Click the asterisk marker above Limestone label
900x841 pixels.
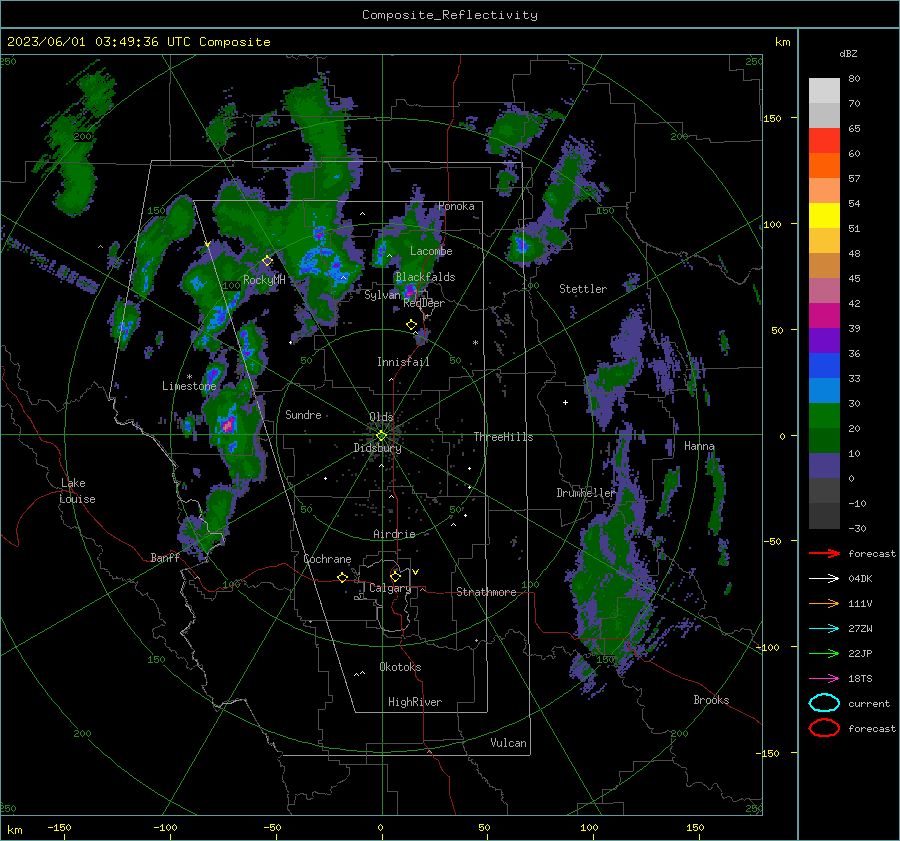point(189,377)
